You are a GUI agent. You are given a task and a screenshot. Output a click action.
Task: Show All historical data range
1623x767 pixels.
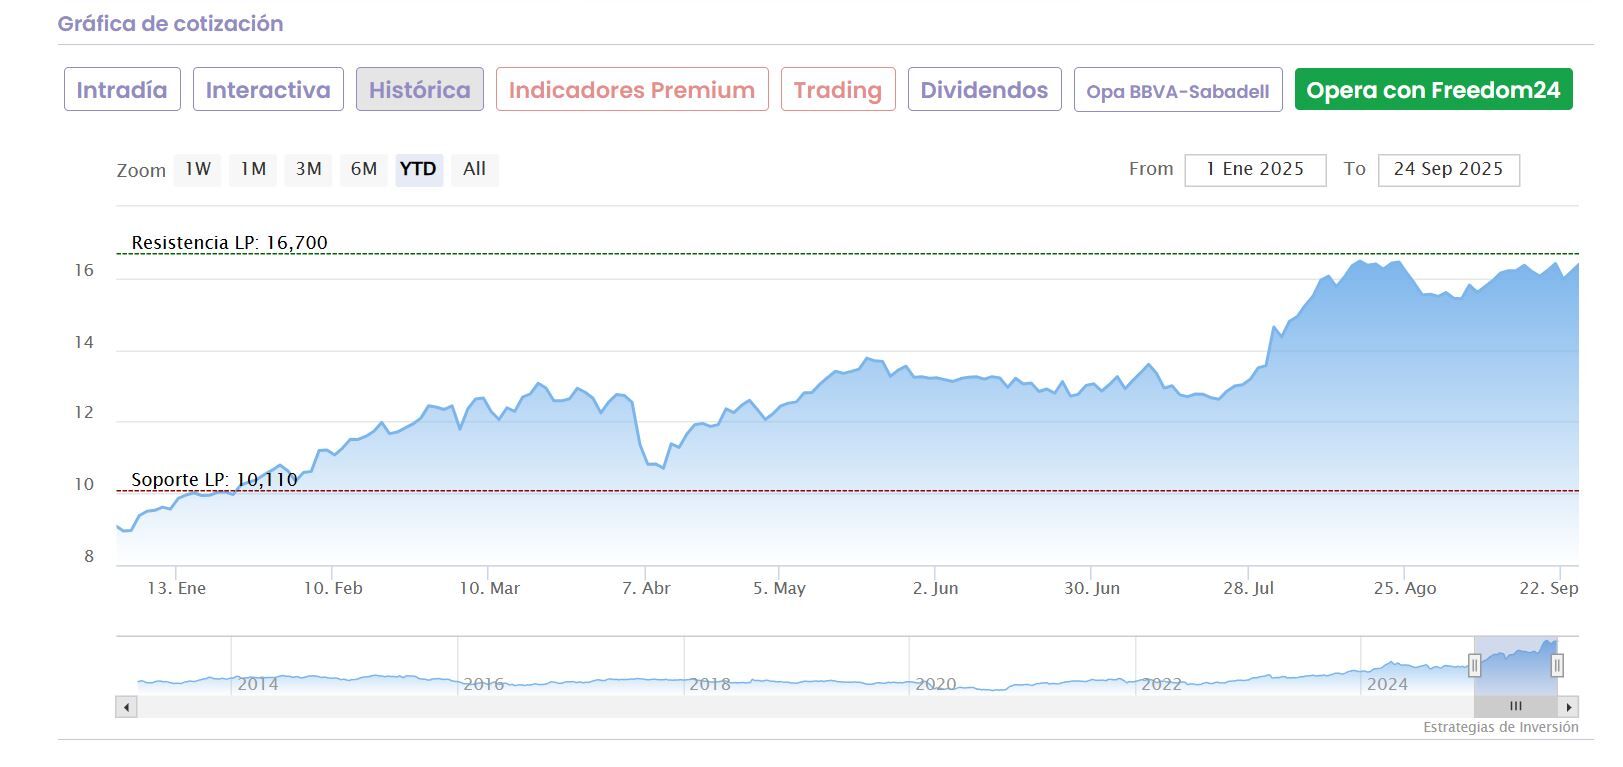(x=474, y=169)
